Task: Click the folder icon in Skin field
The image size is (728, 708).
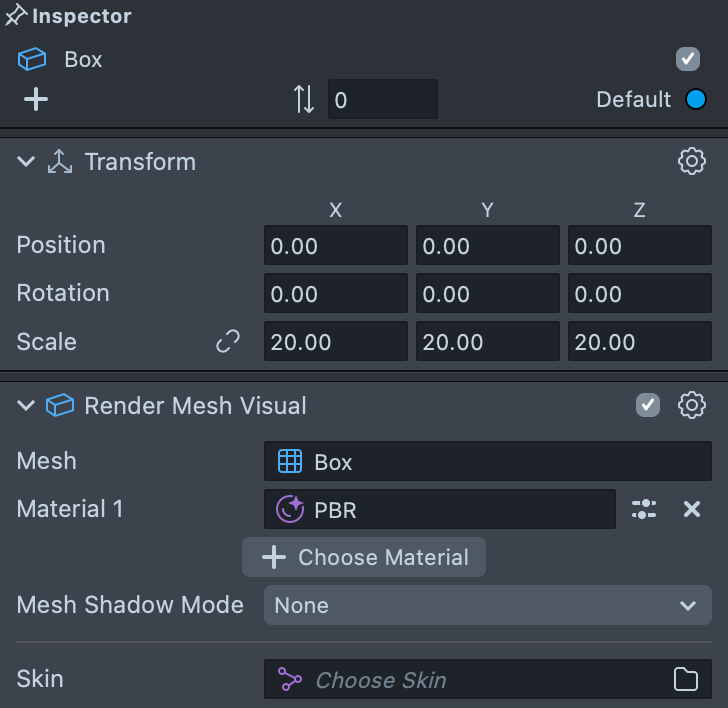Action: pos(686,680)
